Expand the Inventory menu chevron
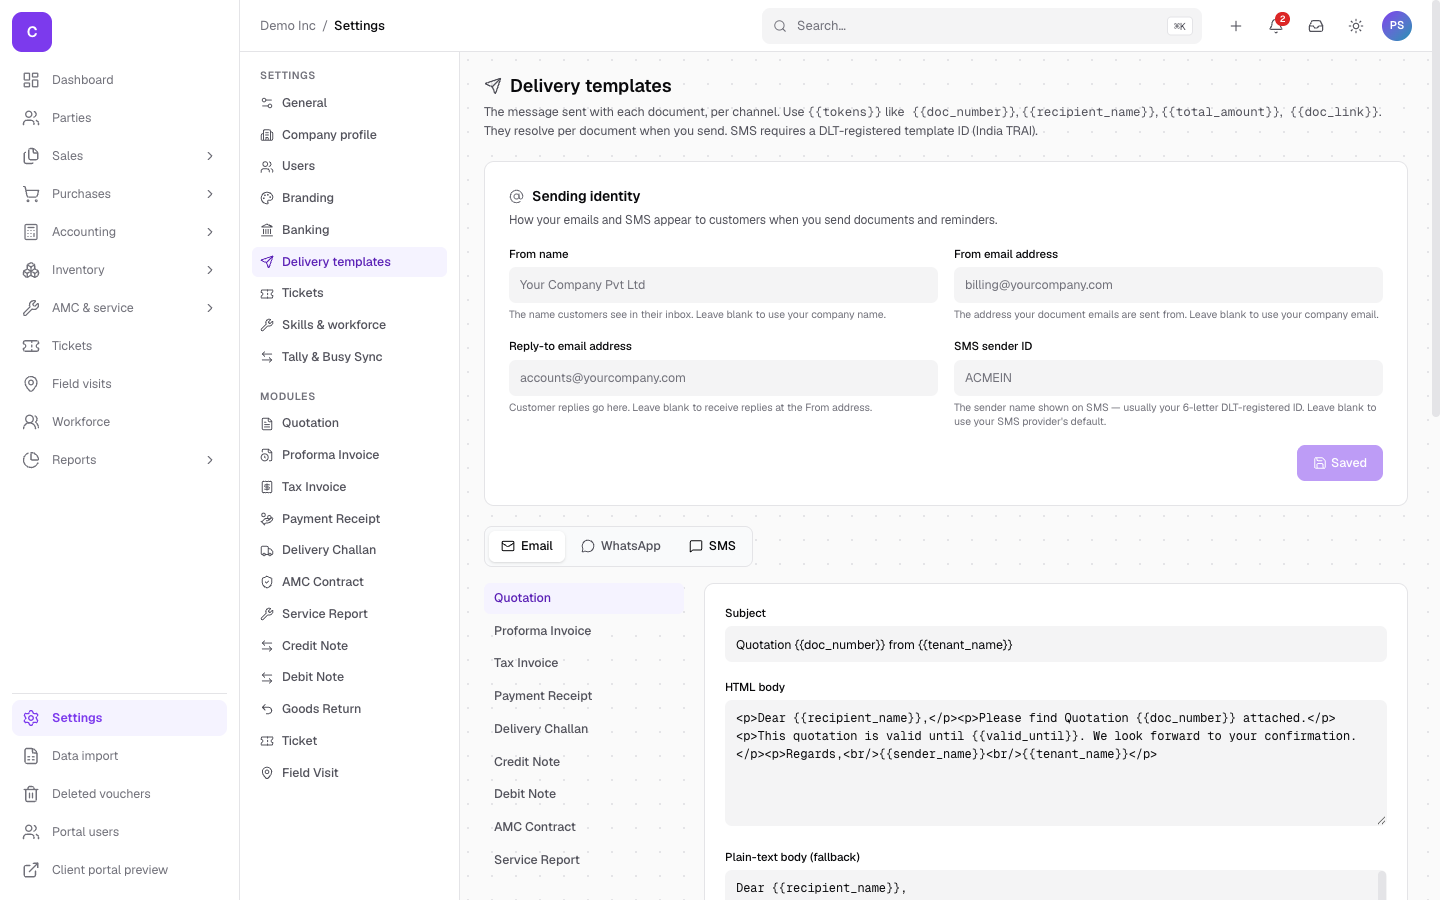The height and width of the screenshot is (900, 1440). pos(210,270)
